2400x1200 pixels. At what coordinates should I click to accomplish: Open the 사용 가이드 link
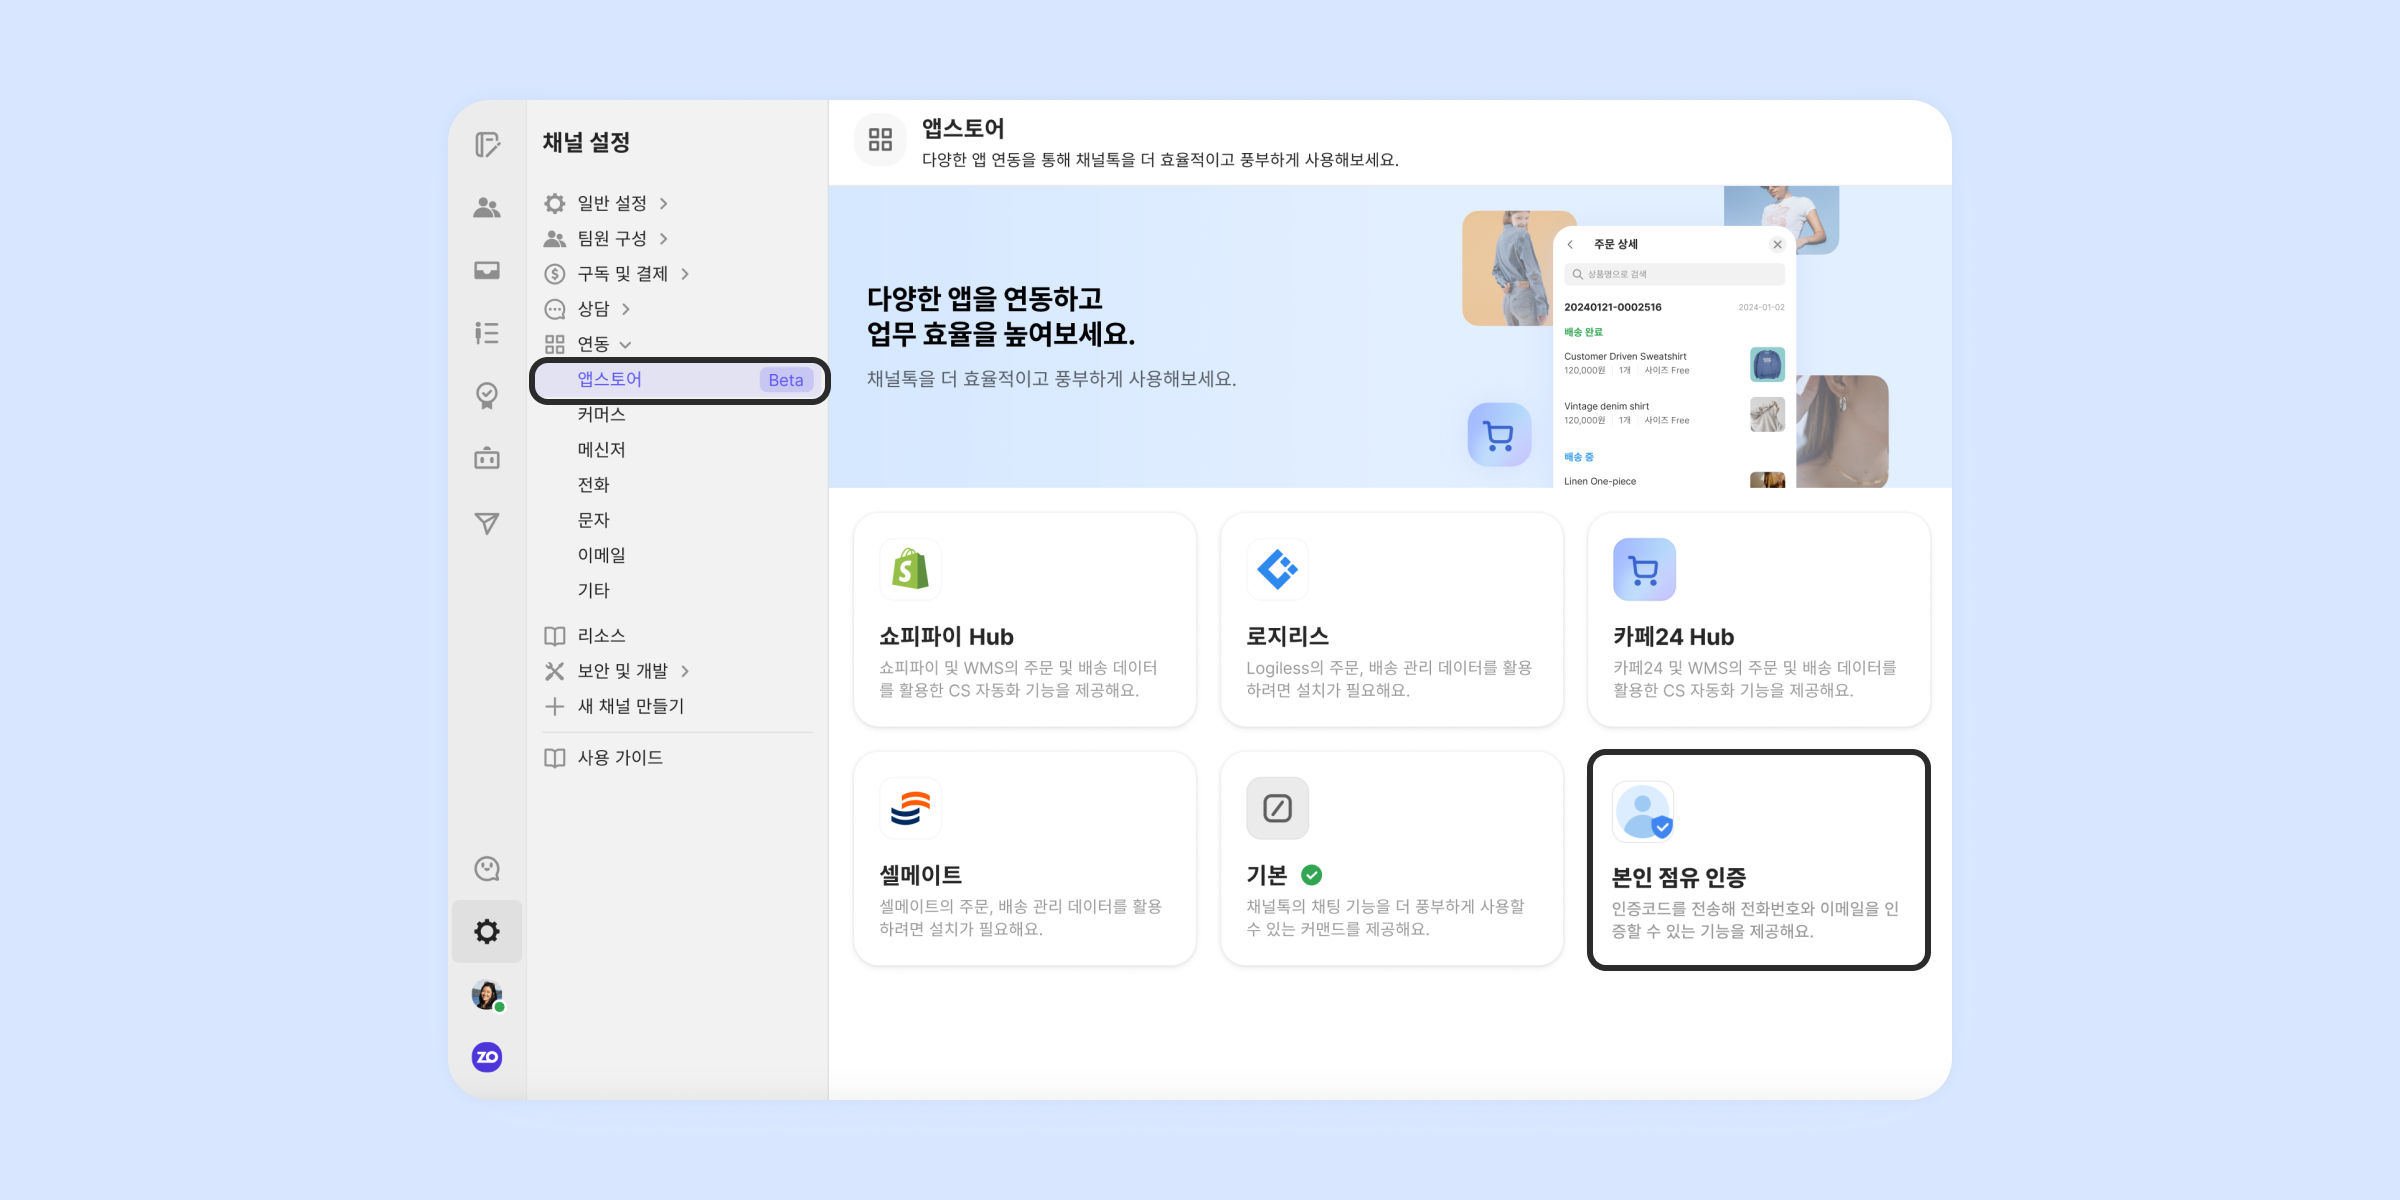(619, 758)
